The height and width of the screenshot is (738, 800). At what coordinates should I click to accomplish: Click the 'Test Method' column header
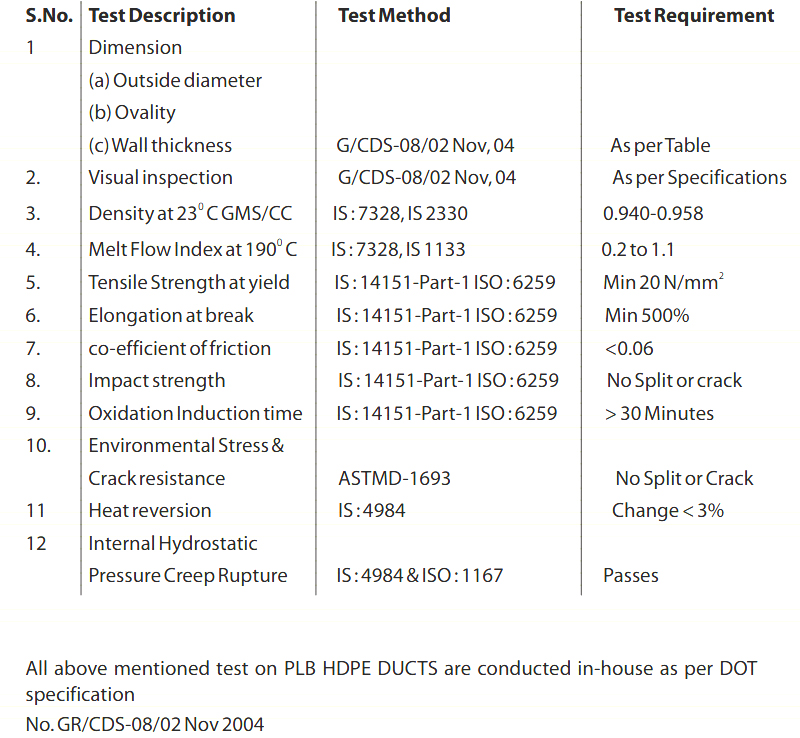pyautogui.click(x=394, y=15)
